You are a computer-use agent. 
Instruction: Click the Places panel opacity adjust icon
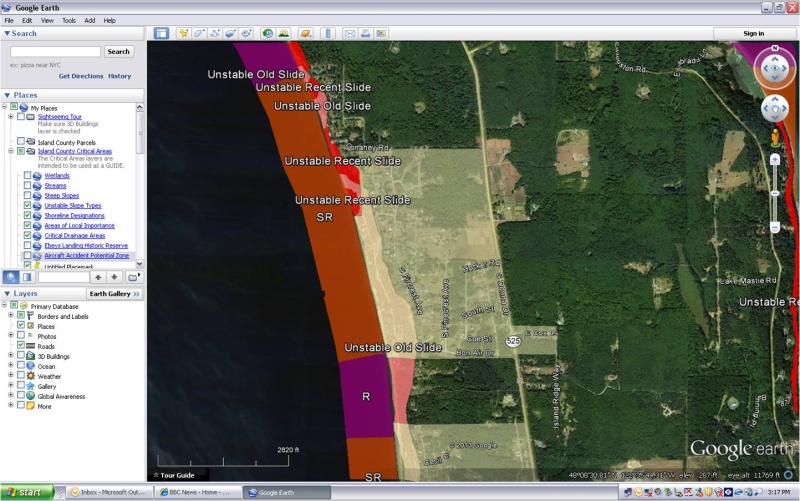[27, 277]
